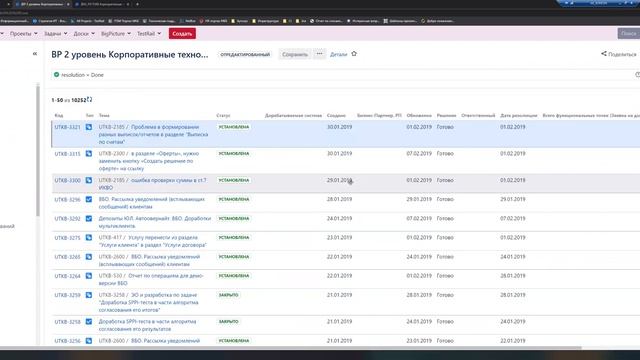Click the УСТАНОВЛЕНА status of UTKB-3321
Image resolution: width=640 pixels, height=360 pixels.
click(233, 127)
